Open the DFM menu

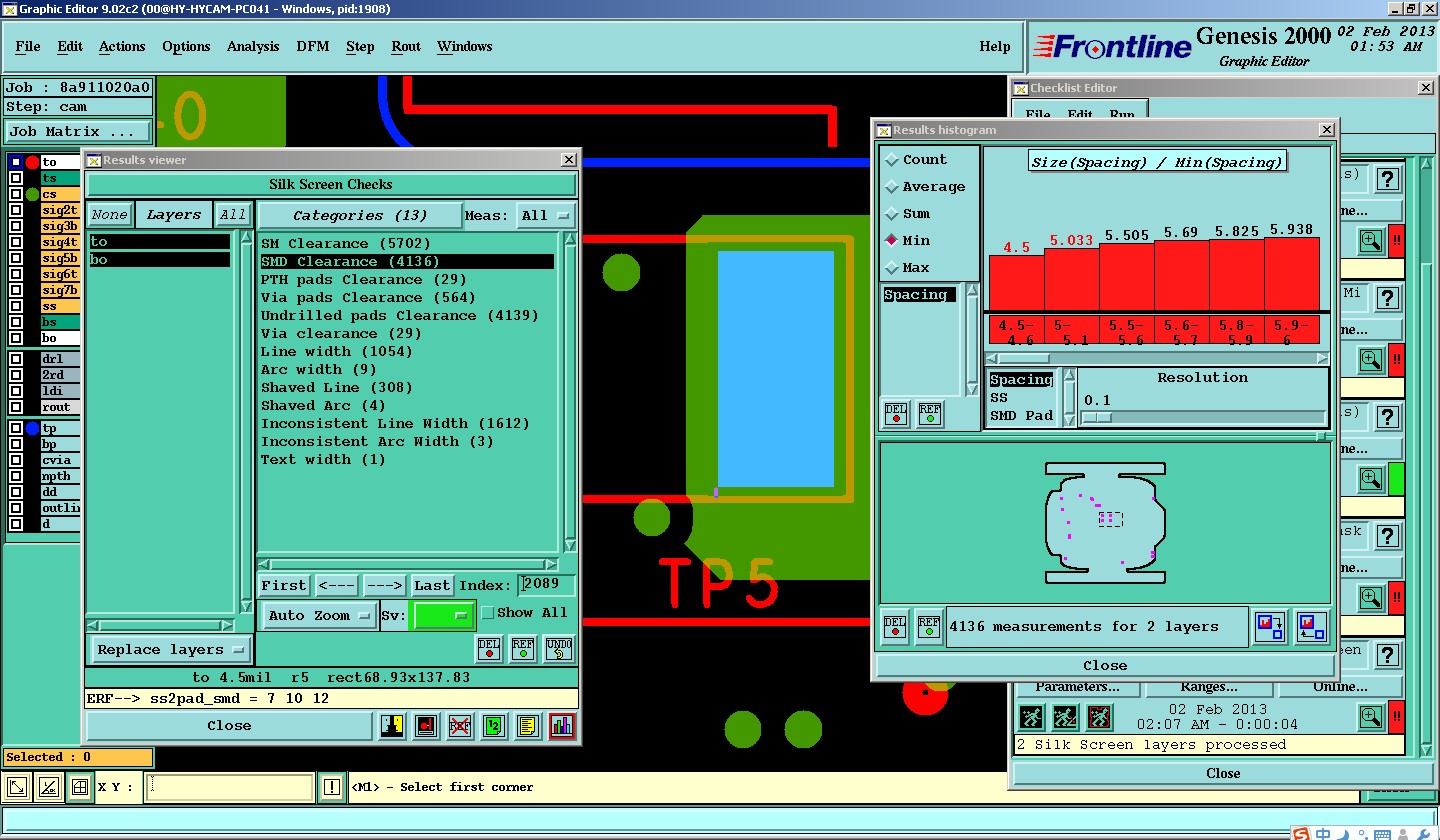pyautogui.click(x=313, y=46)
